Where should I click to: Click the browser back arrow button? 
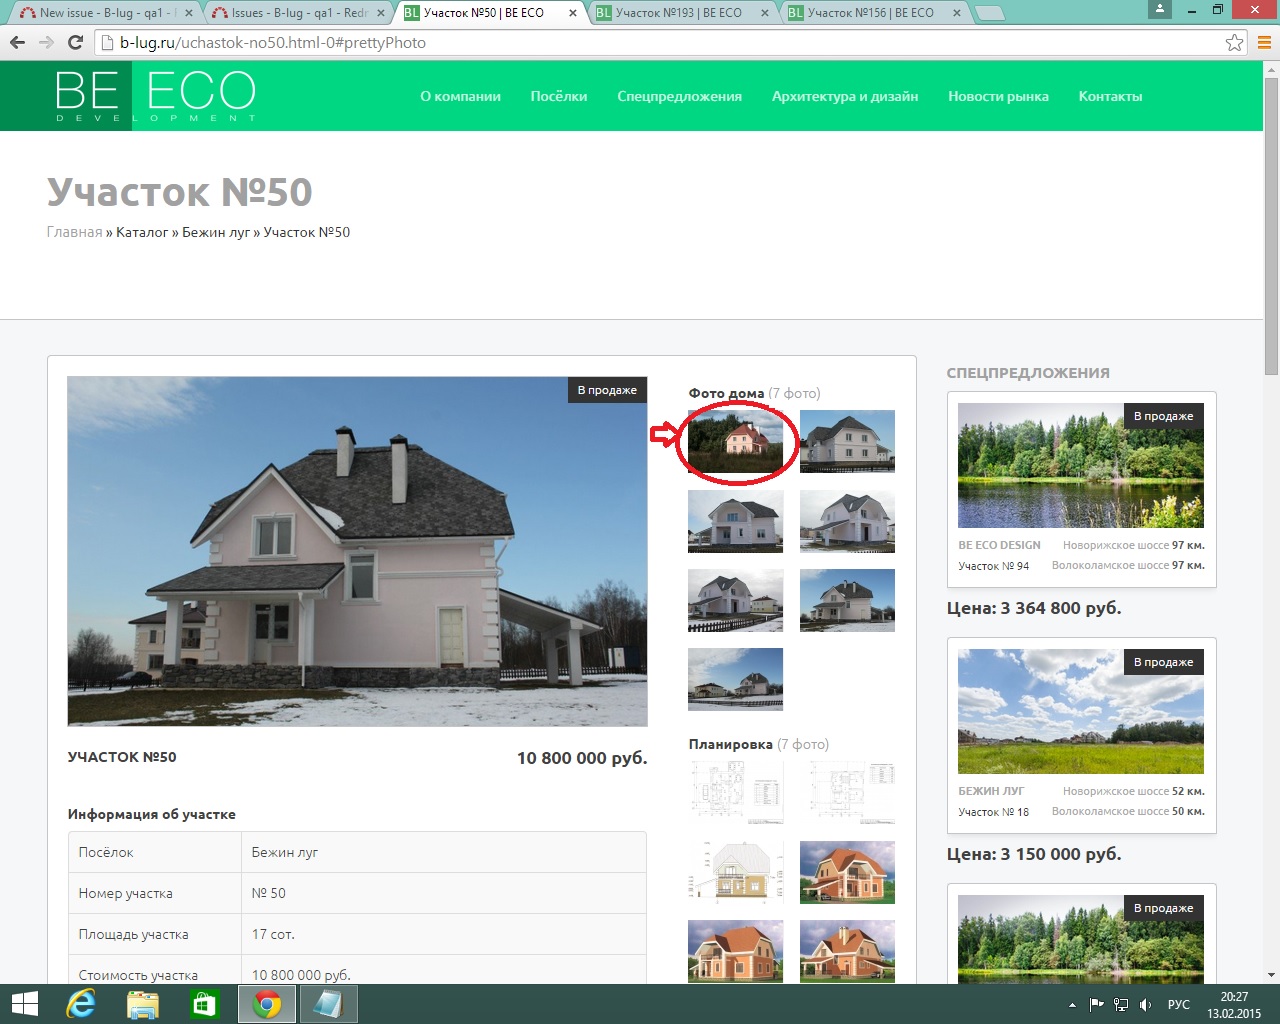click(17, 42)
